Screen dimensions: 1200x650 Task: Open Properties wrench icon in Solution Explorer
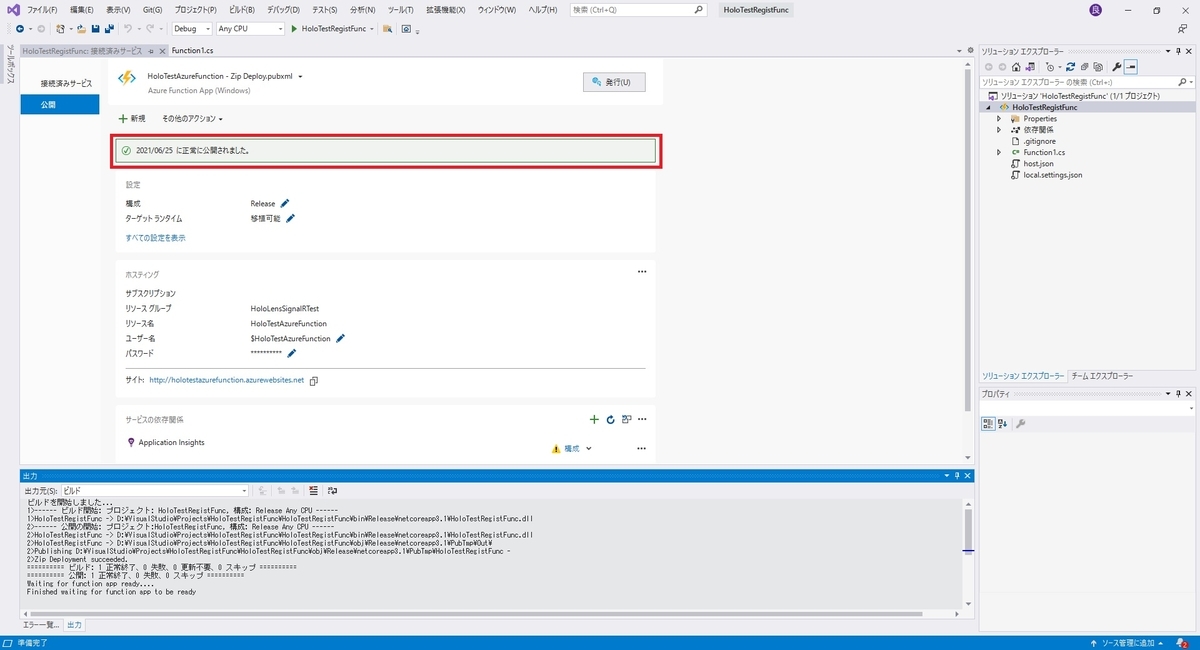coord(1117,67)
